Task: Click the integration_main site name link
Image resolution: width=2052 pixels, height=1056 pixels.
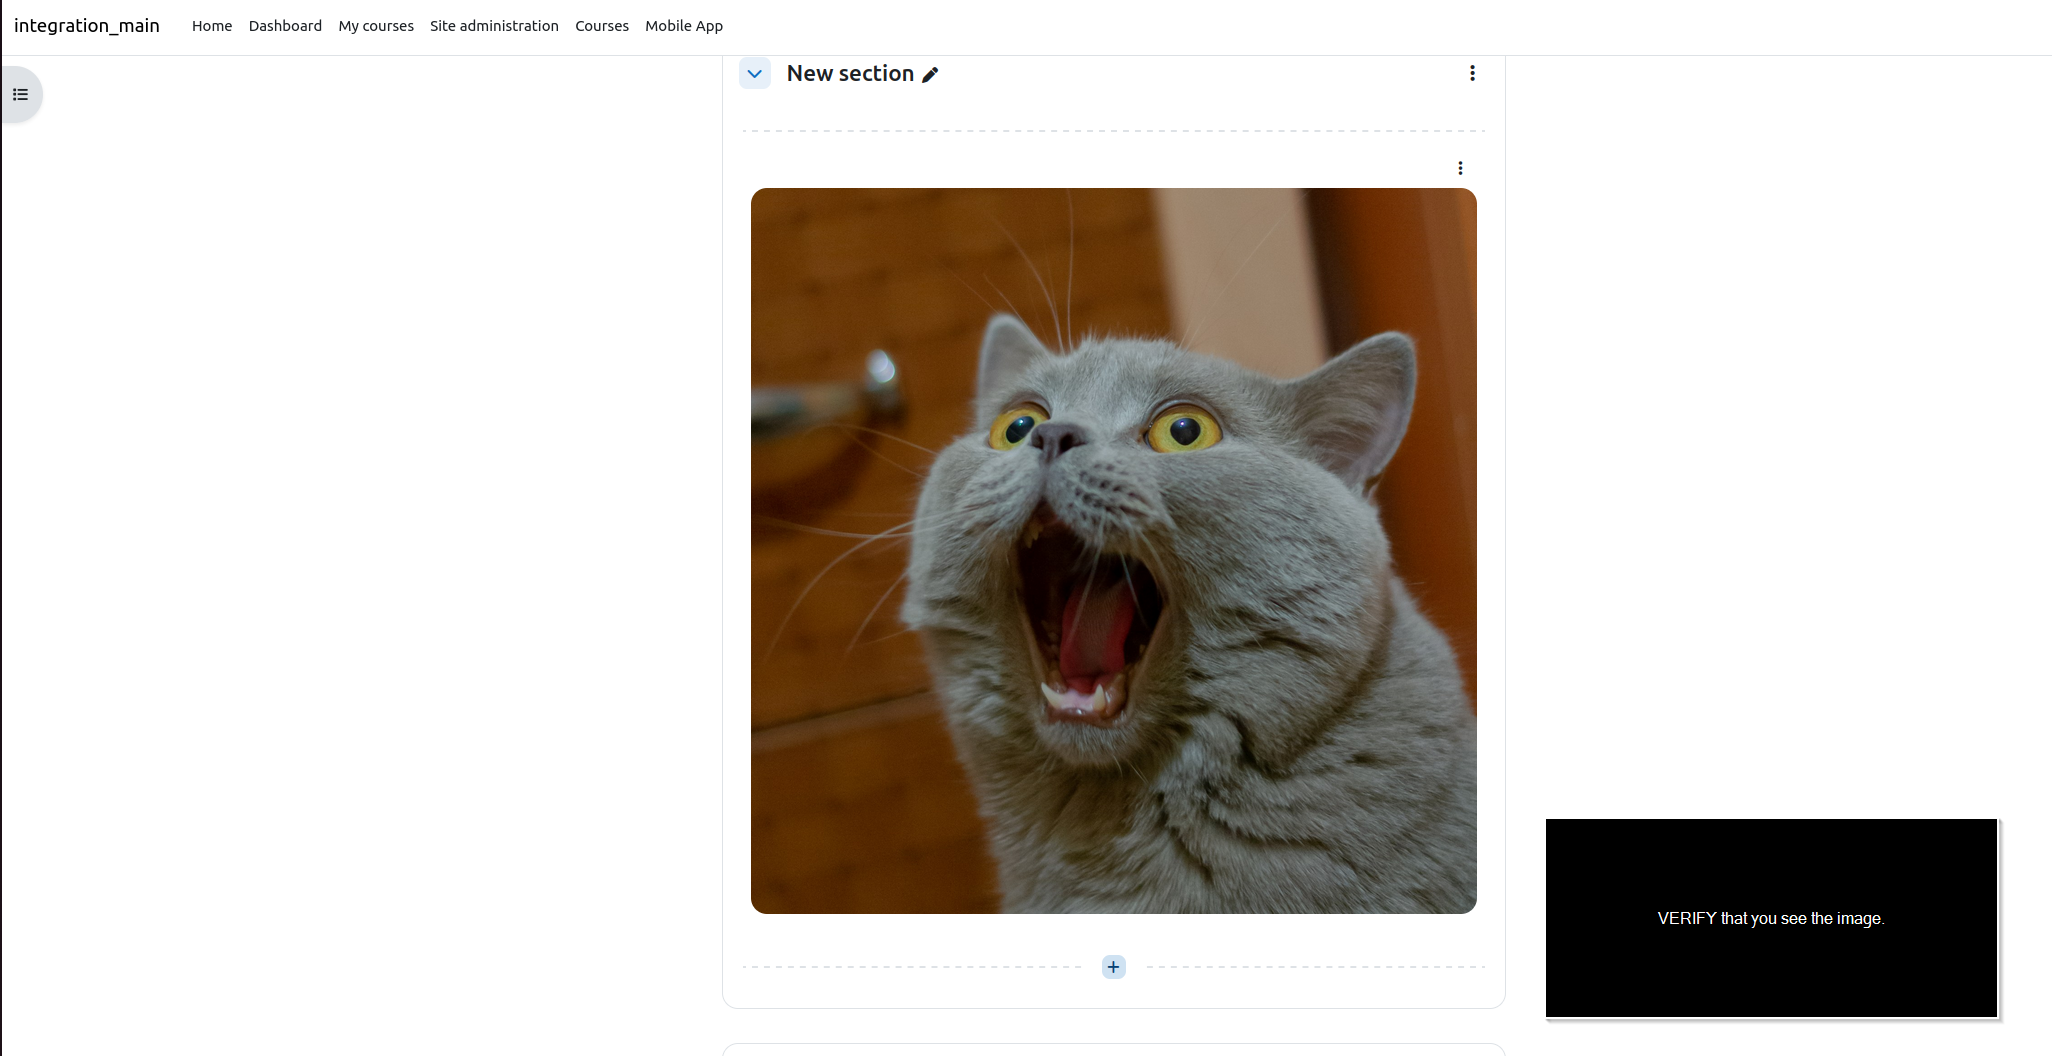Action: click(87, 26)
